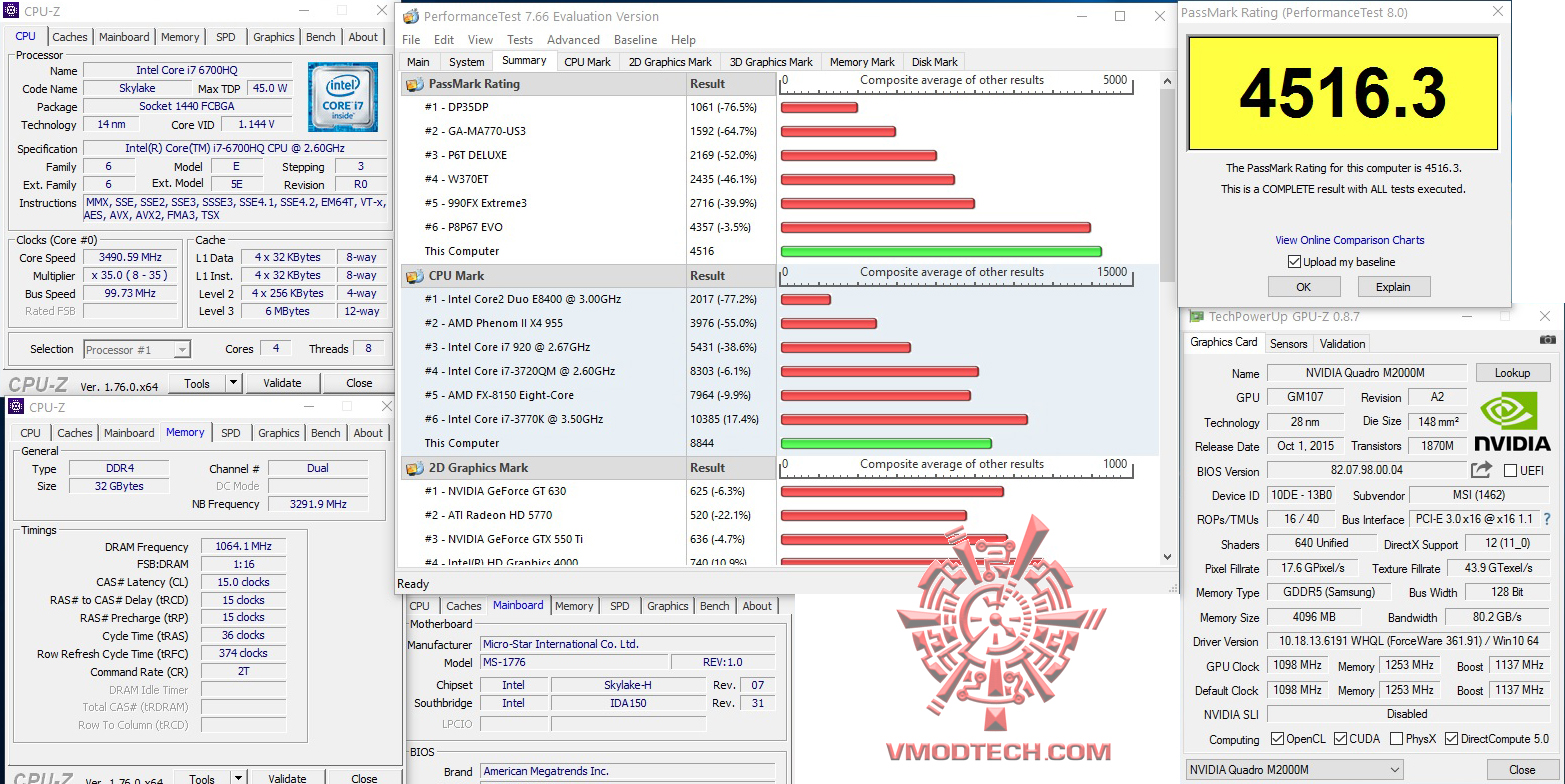Open the SPD tab in the CPU-Z Memory window
This screenshot has height=784, width=1565.
(231, 433)
